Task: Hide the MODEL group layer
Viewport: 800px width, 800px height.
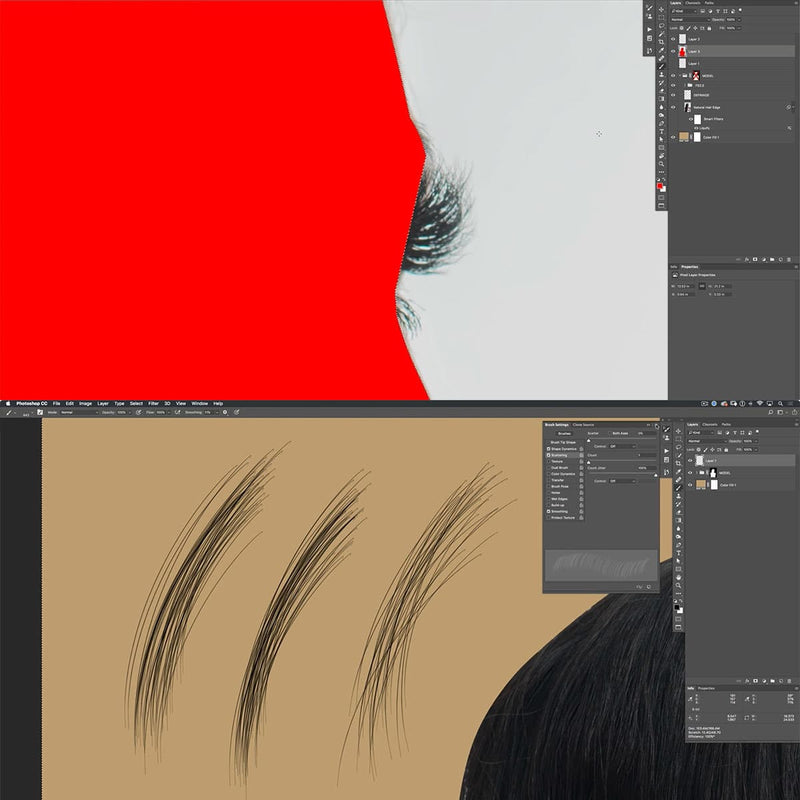Action: click(674, 76)
